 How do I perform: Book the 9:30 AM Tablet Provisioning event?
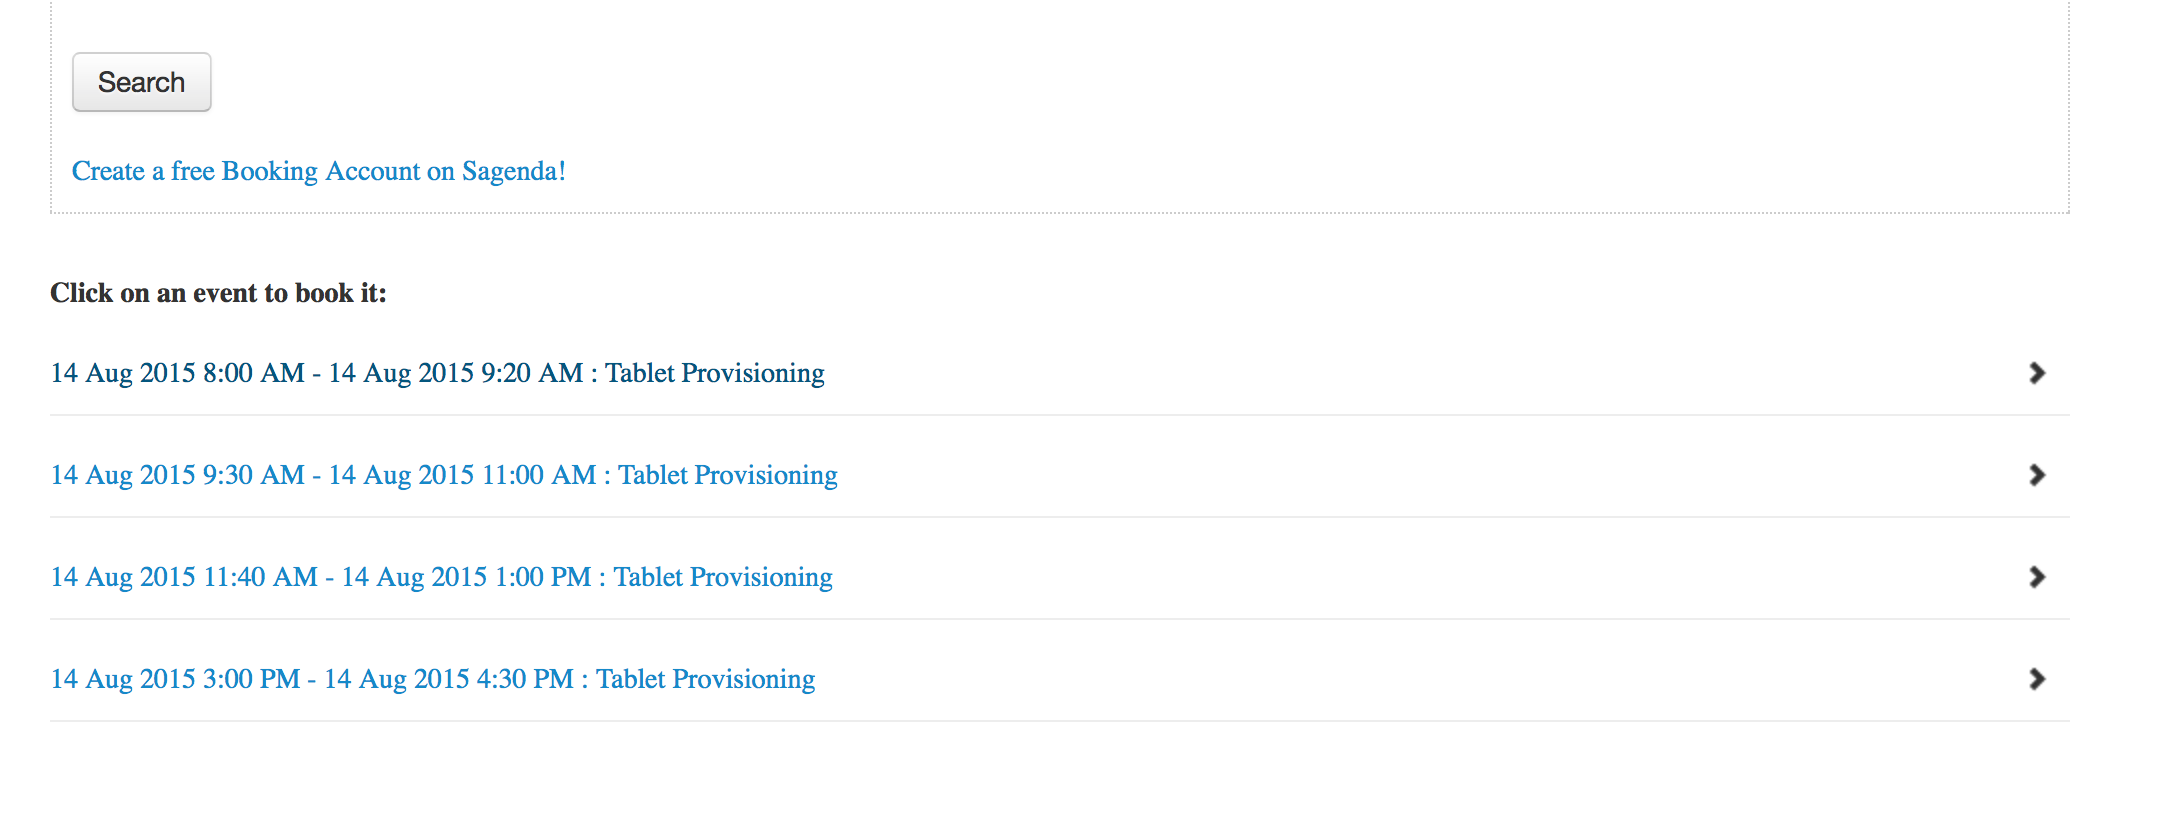(x=444, y=475)
